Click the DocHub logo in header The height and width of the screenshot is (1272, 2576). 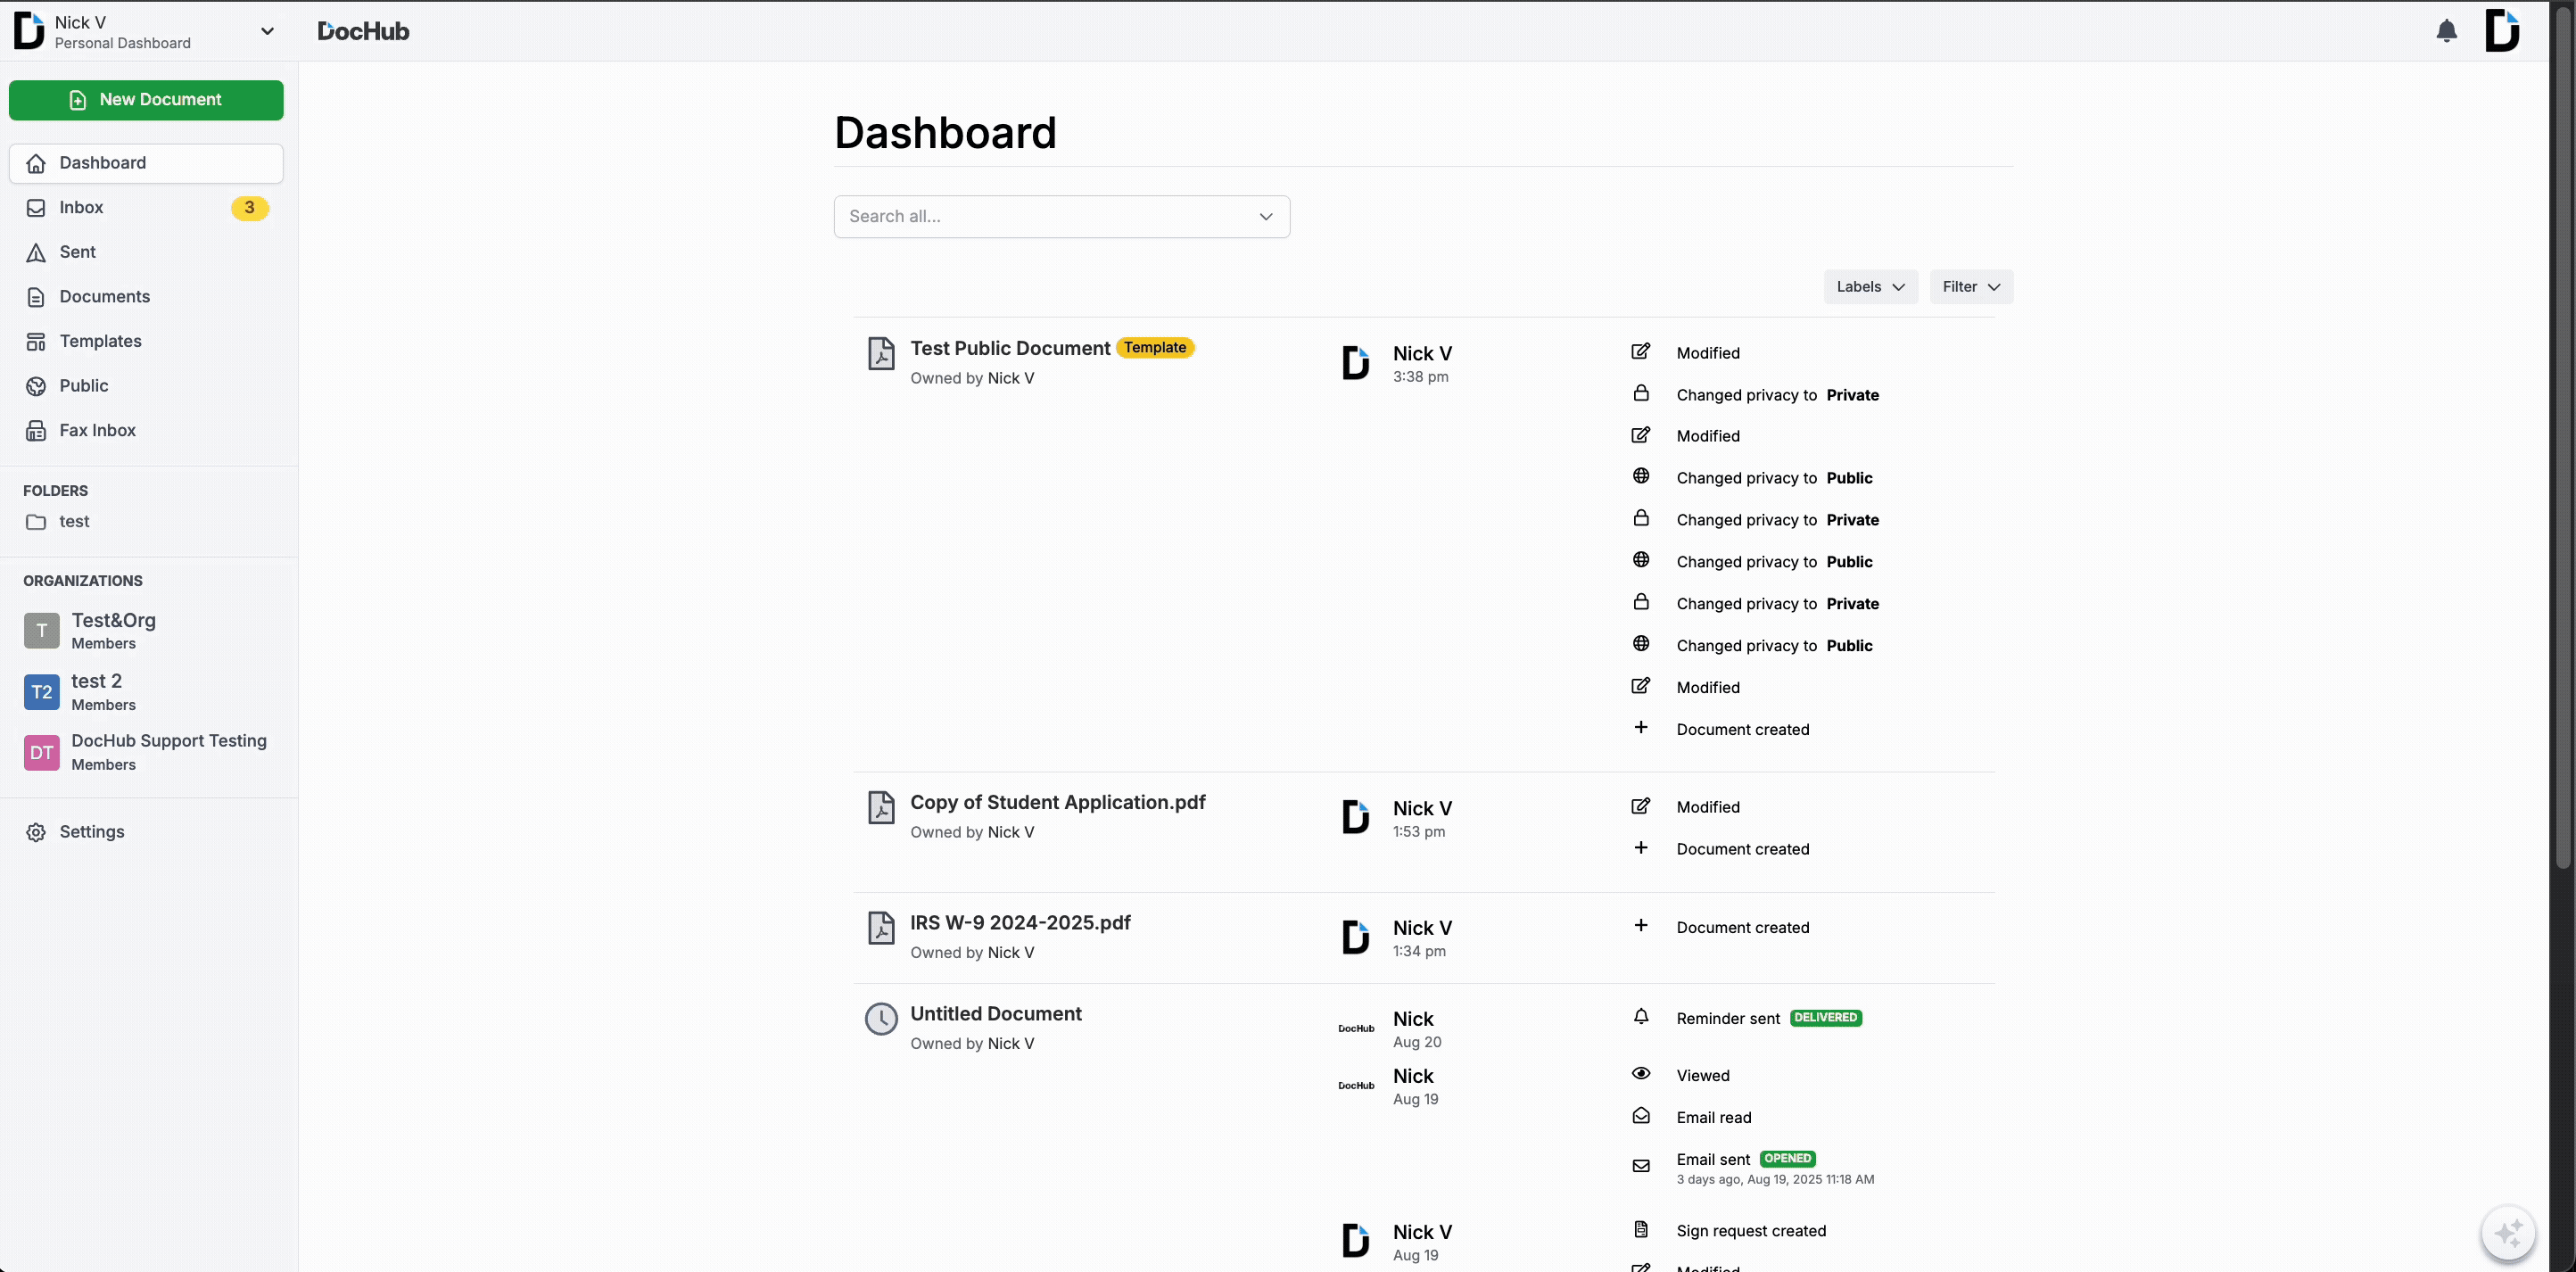point(363,31)
